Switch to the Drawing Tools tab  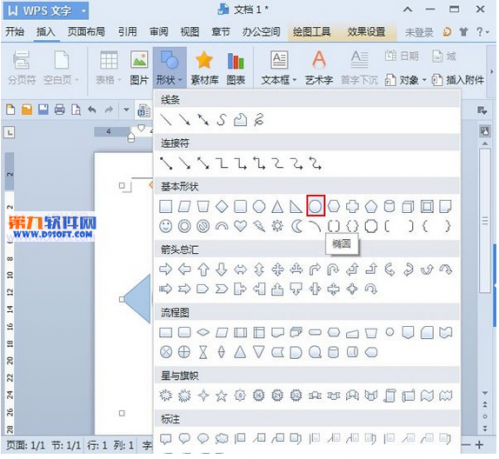click(311, 32)
